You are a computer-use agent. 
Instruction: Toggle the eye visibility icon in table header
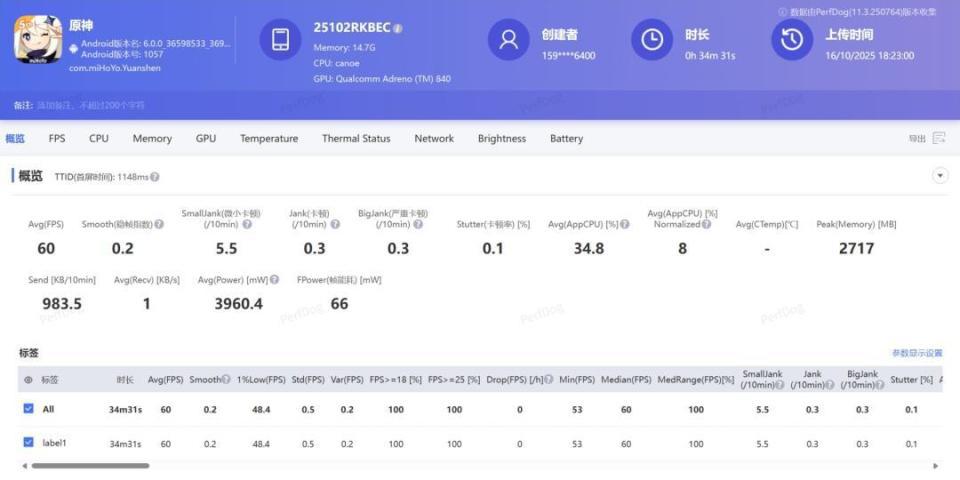[28, 380]
